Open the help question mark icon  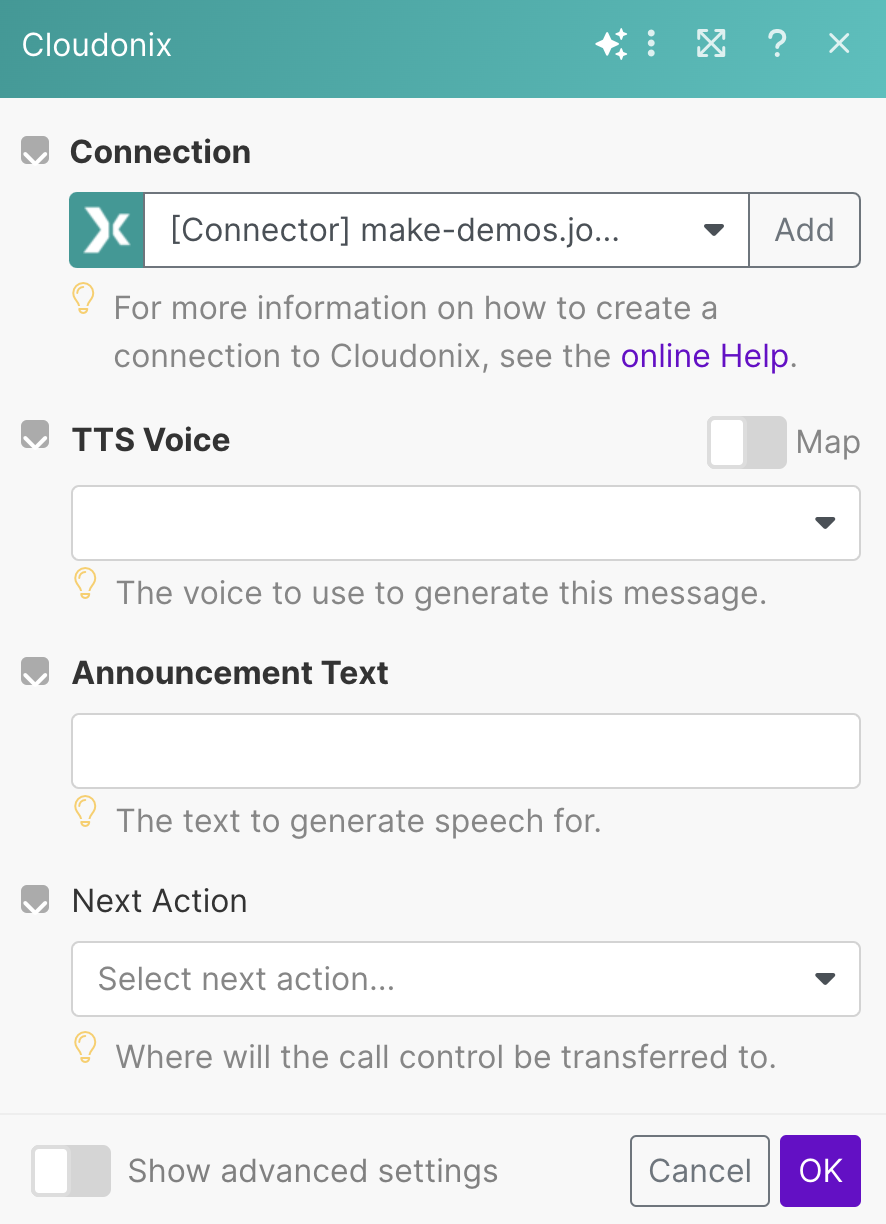pos(776,44)
